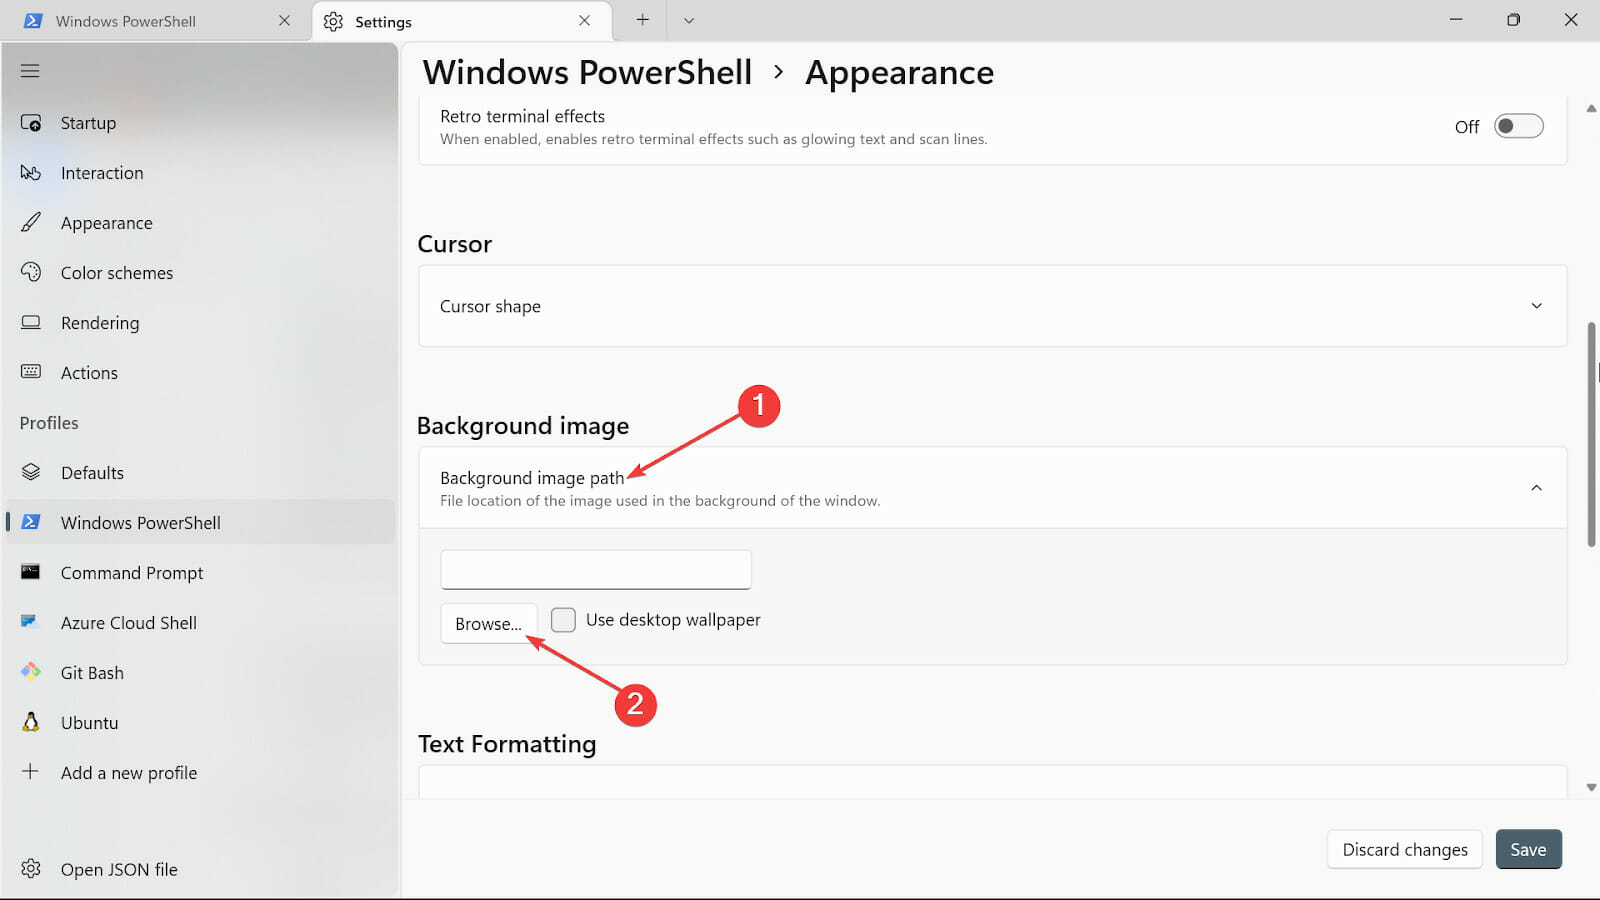Open the Startup settings page

tap(200, 123)
